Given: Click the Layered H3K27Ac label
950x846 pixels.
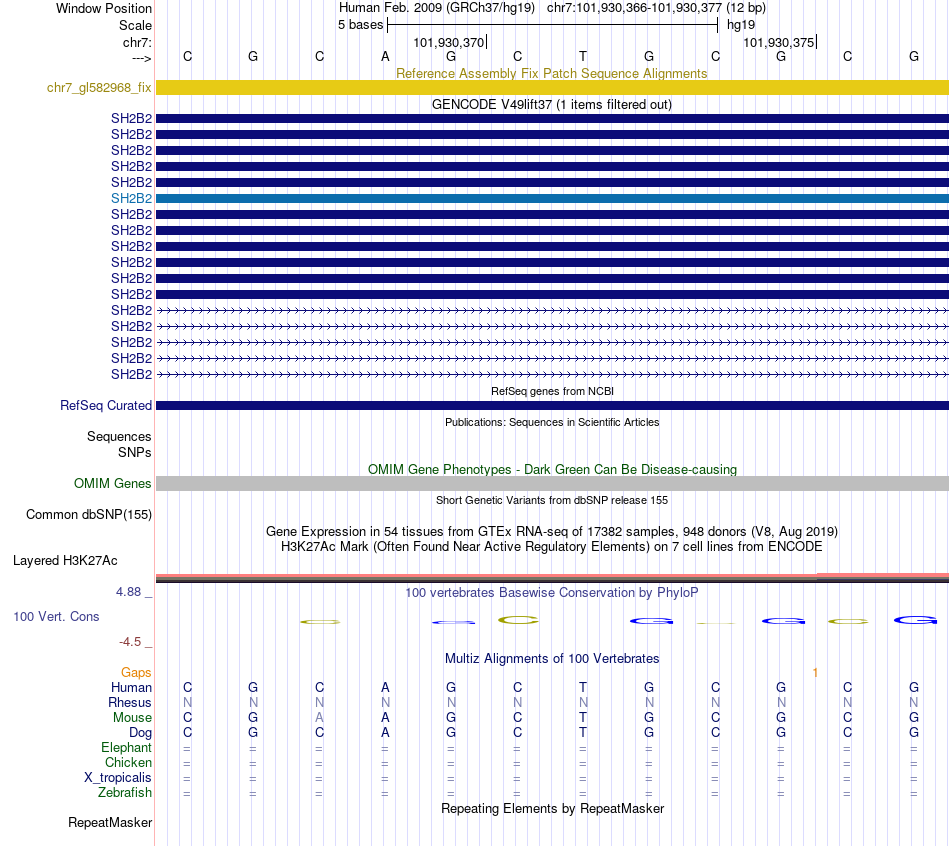Looking at the screenshot, I should pyautogui.click(x=65, y=561).
